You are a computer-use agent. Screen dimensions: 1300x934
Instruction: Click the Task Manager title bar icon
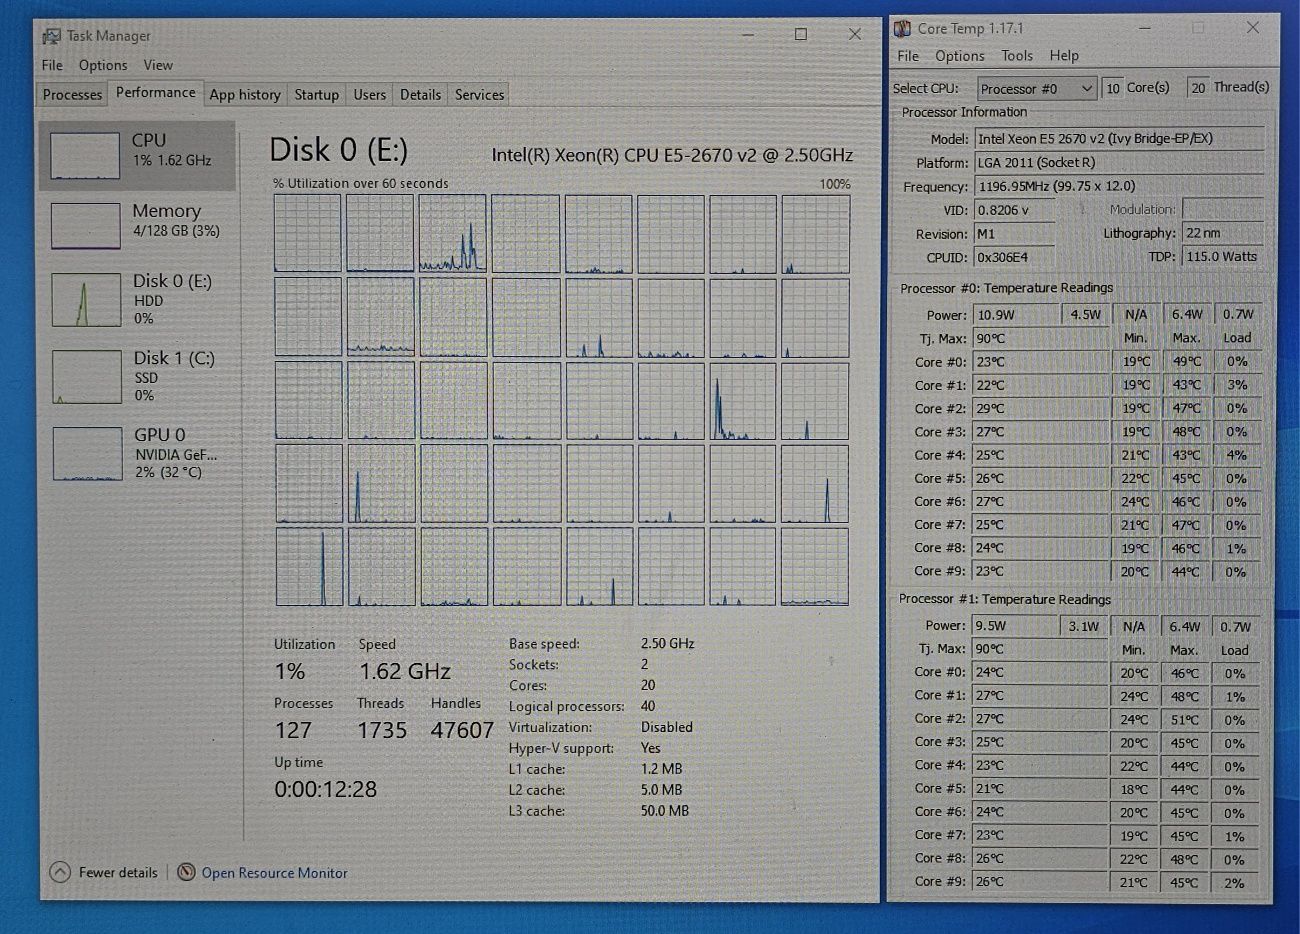[x=51, y=36]
